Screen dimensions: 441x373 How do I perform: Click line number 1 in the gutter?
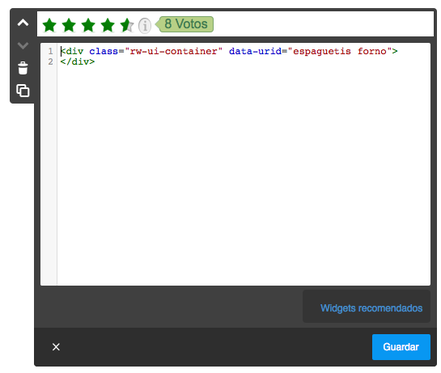(50, 51)
